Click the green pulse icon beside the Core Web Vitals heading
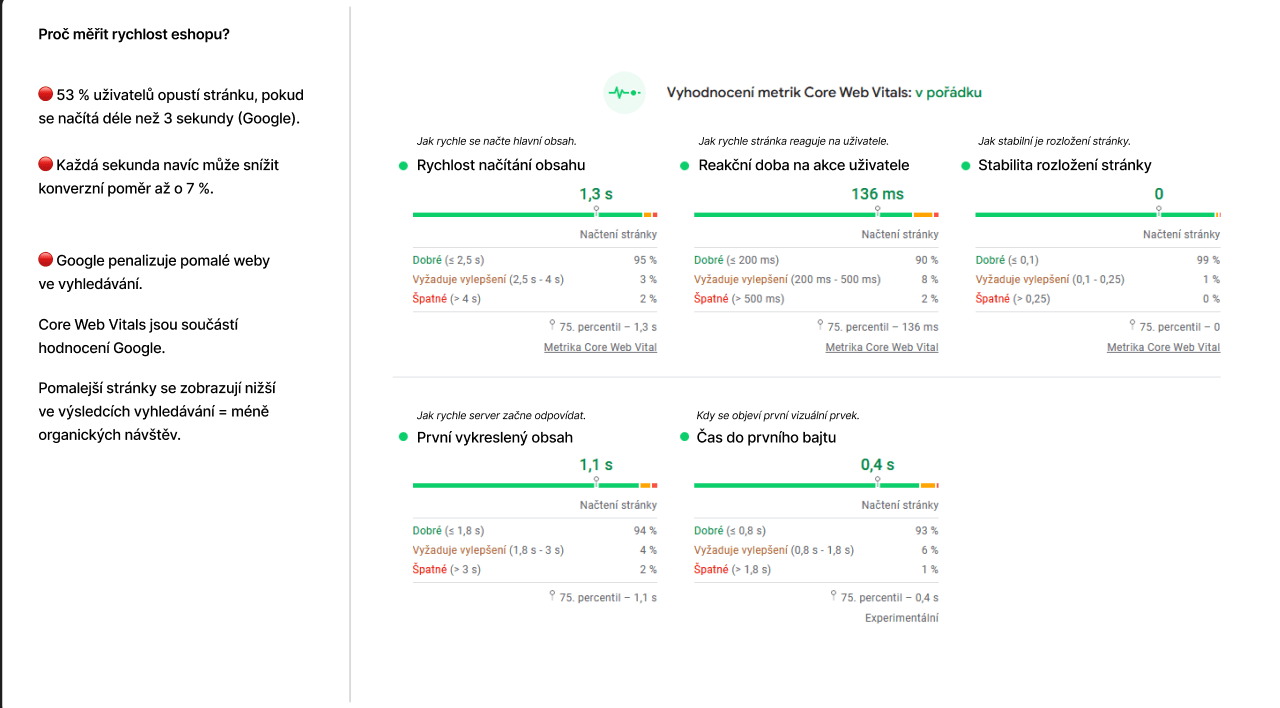The height and width of the screenshot is (708, 1280). 624,92
